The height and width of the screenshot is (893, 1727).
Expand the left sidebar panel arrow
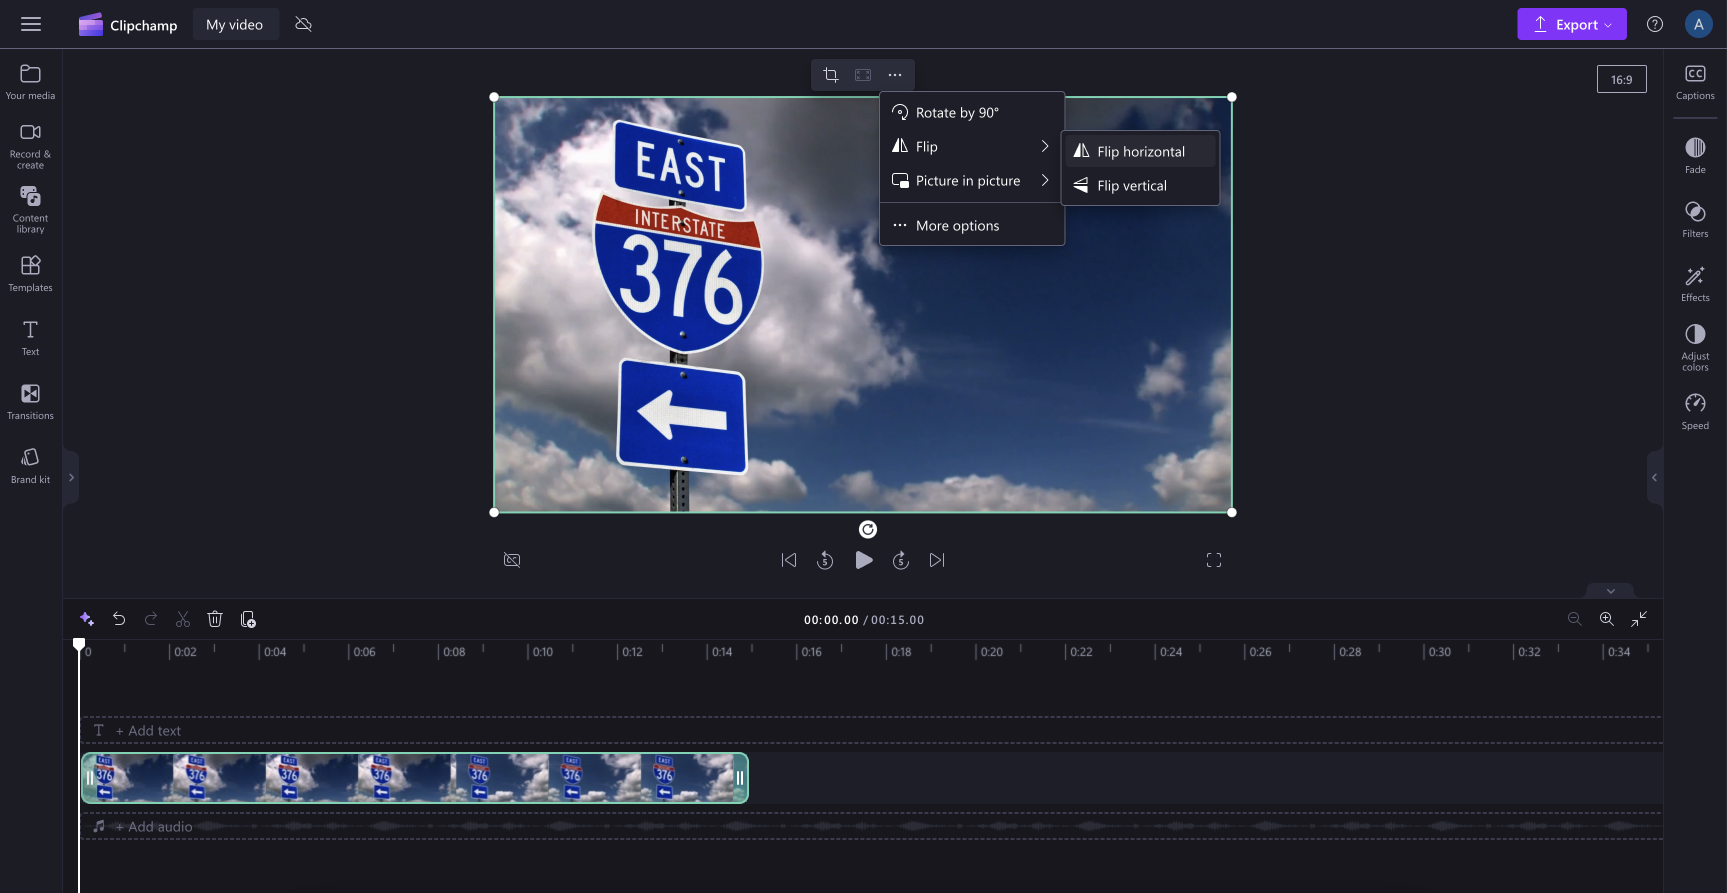(x=71, y=478)
